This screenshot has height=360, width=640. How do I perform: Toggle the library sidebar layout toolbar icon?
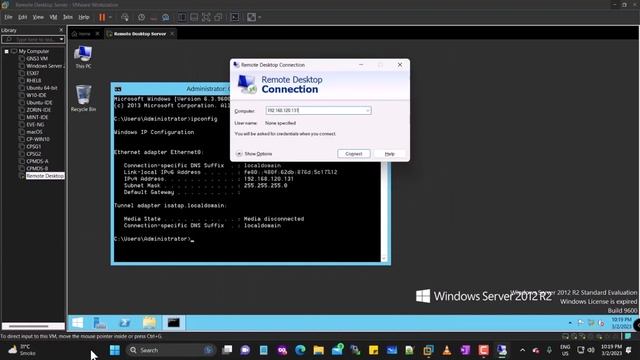pos(182,17)
